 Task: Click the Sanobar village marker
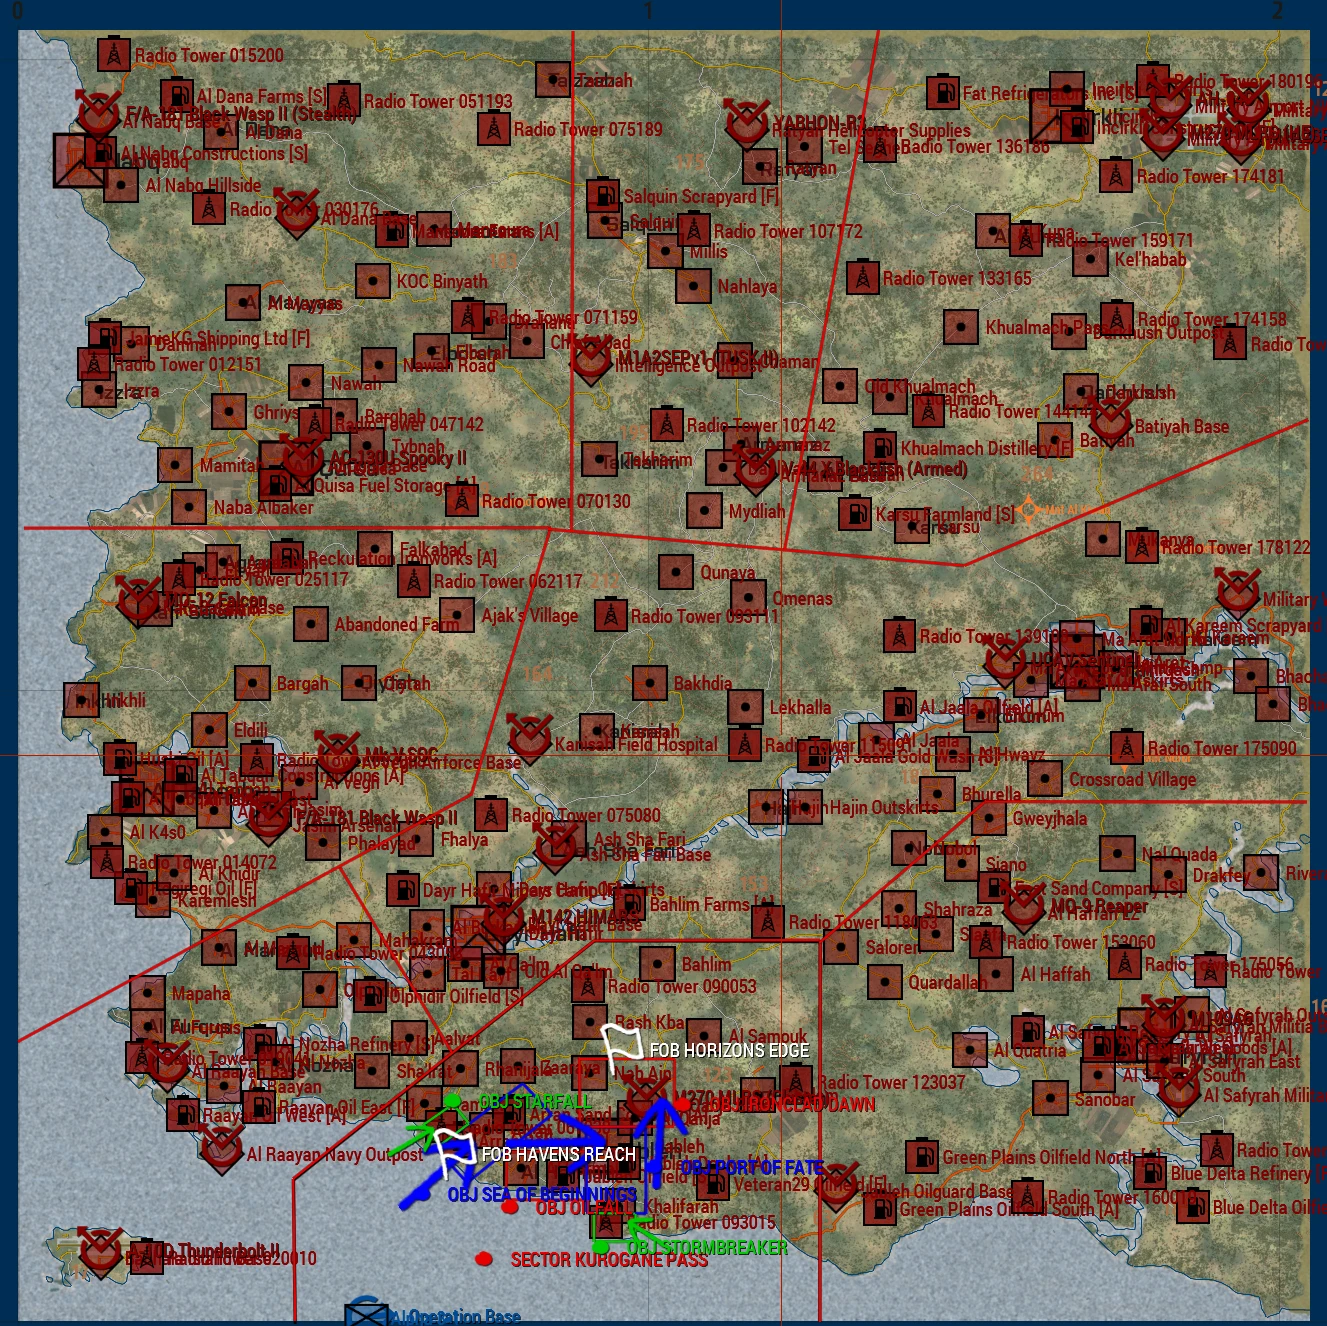[x=1050, y=1098]
